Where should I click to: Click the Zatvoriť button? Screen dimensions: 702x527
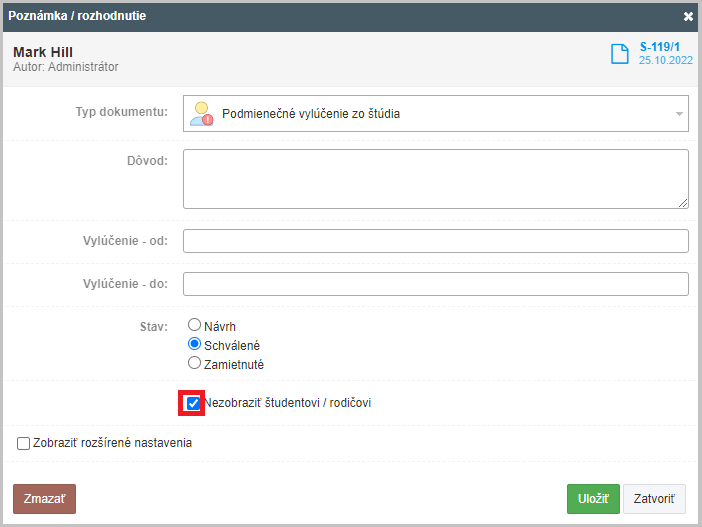coord(654,499)
